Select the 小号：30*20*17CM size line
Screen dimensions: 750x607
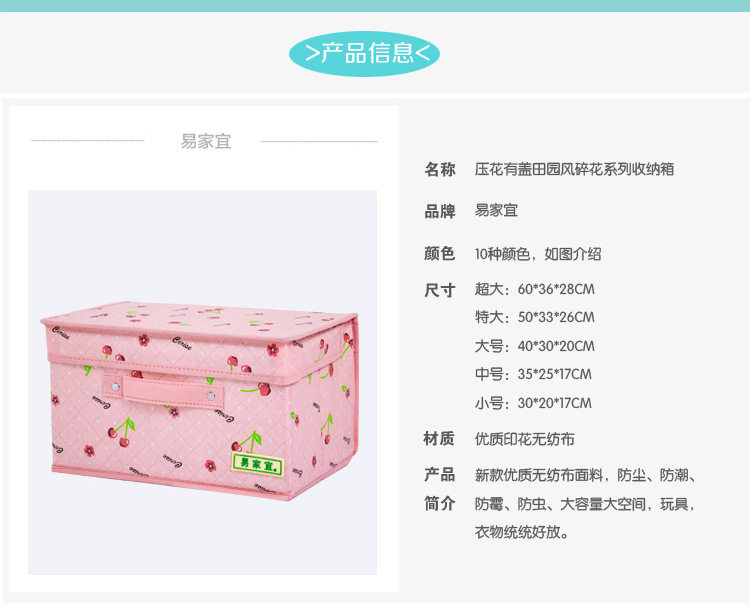click(533, 403)
